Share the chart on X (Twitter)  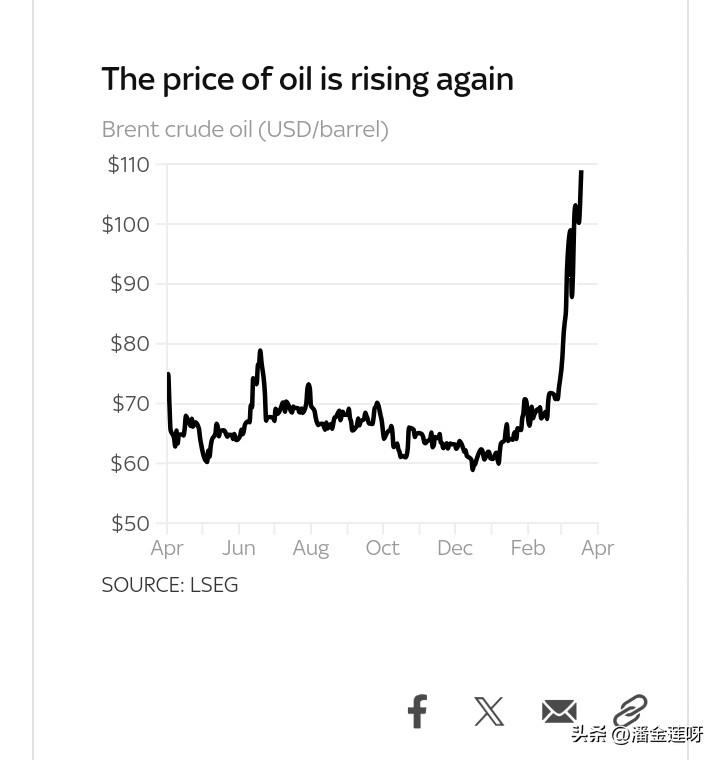[489, 711]
